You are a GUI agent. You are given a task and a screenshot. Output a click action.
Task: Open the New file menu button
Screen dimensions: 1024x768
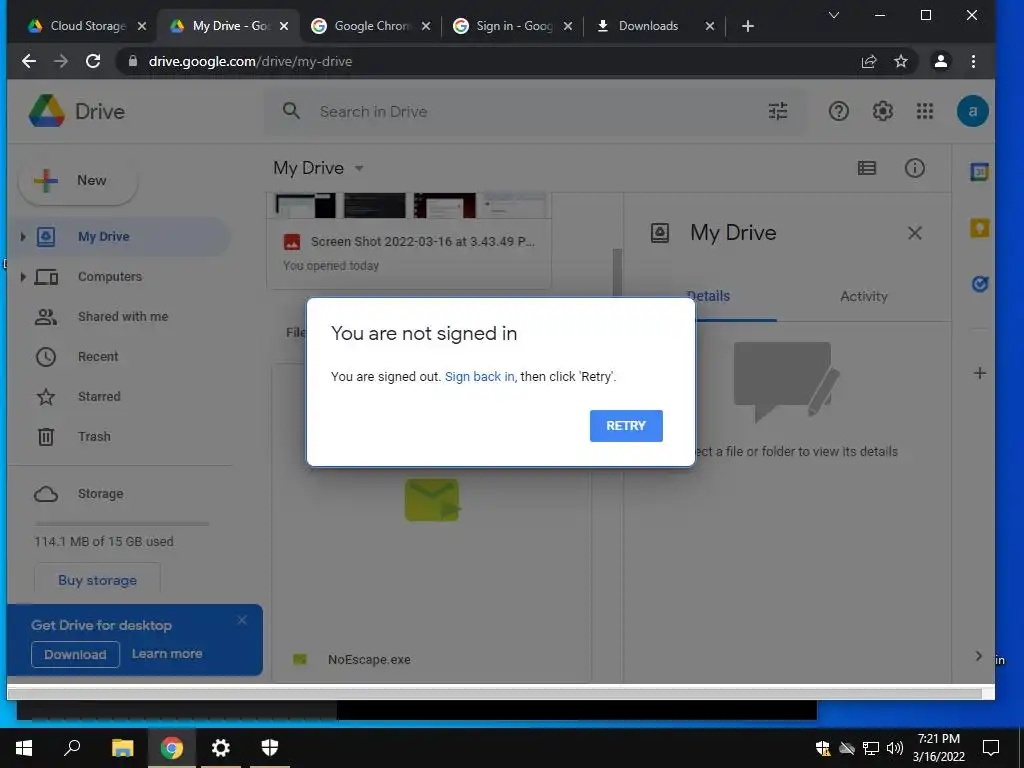tap(78, 181)
